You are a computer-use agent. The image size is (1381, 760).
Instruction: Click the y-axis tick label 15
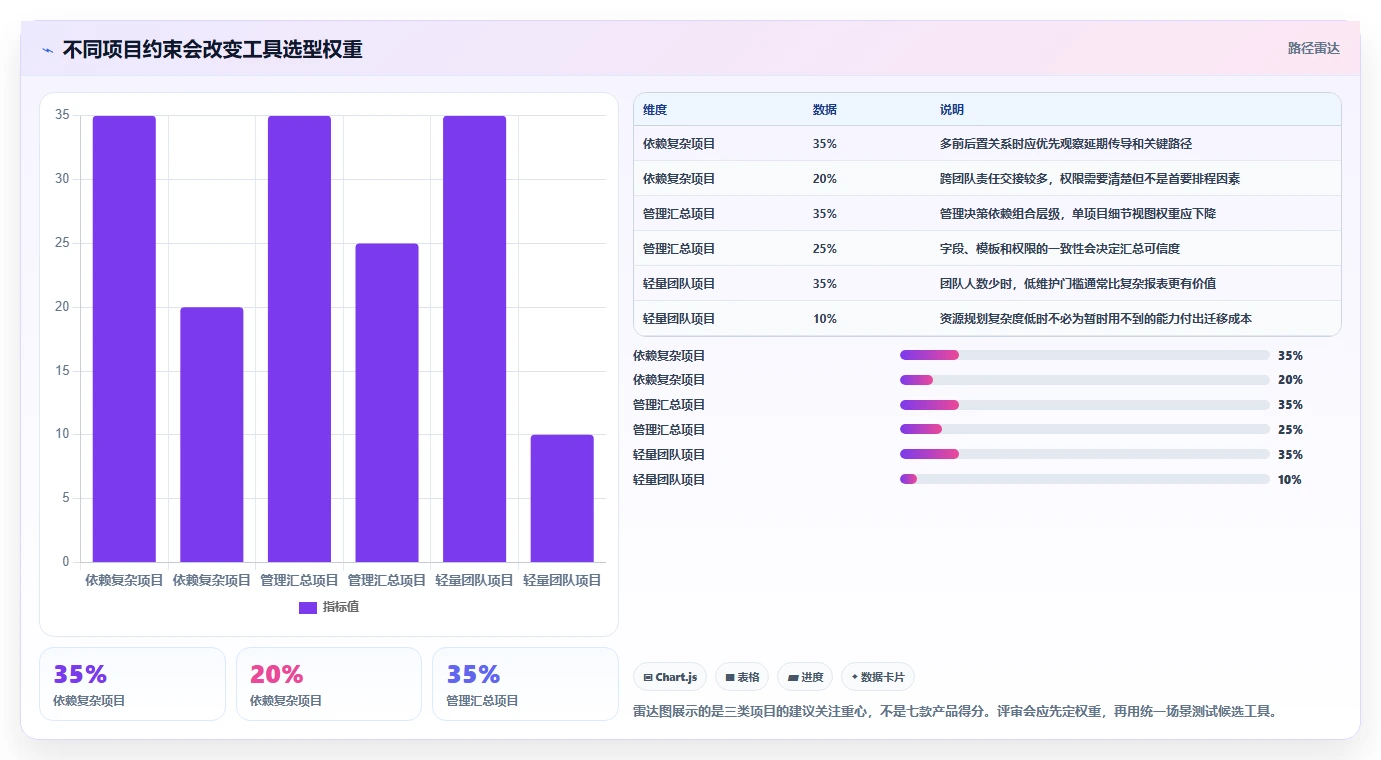coord(62,371)
